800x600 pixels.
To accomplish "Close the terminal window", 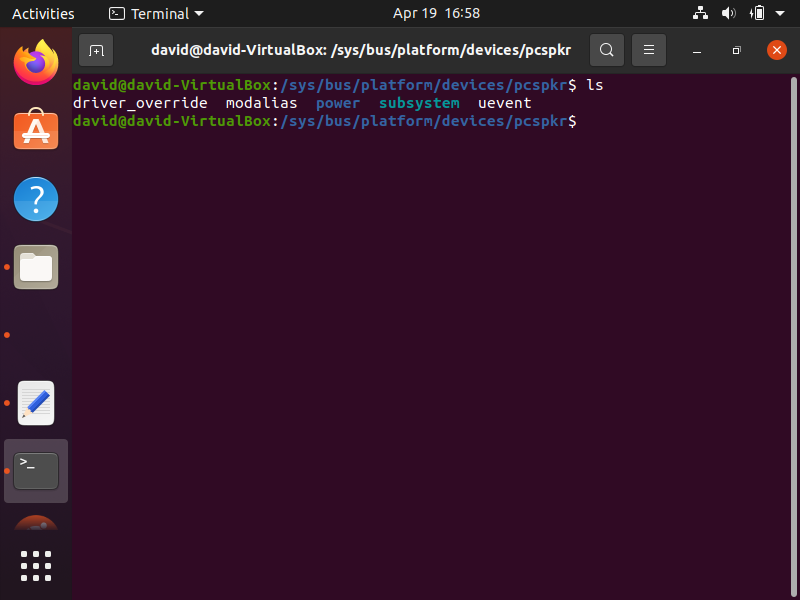I will tap(776, 50).
